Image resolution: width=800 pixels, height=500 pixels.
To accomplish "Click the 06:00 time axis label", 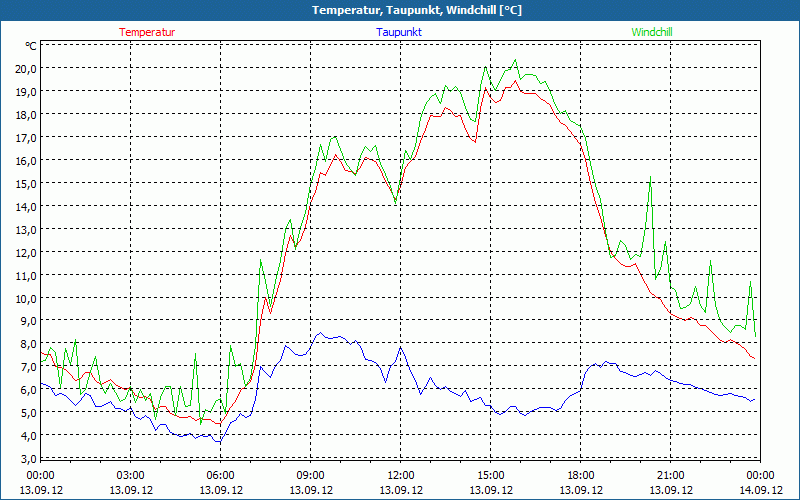I will tap(220, 476).
